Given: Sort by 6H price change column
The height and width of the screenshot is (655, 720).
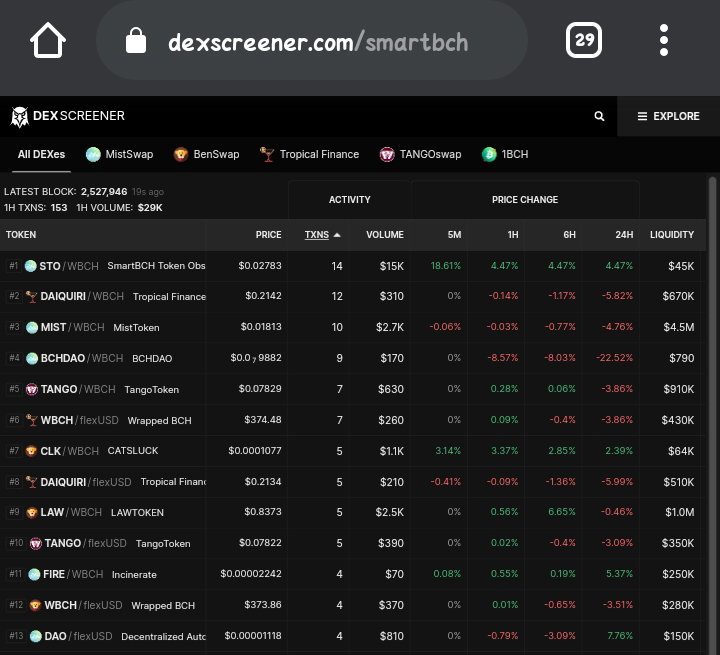Looking at the screenshot, I should click(569, 235).
